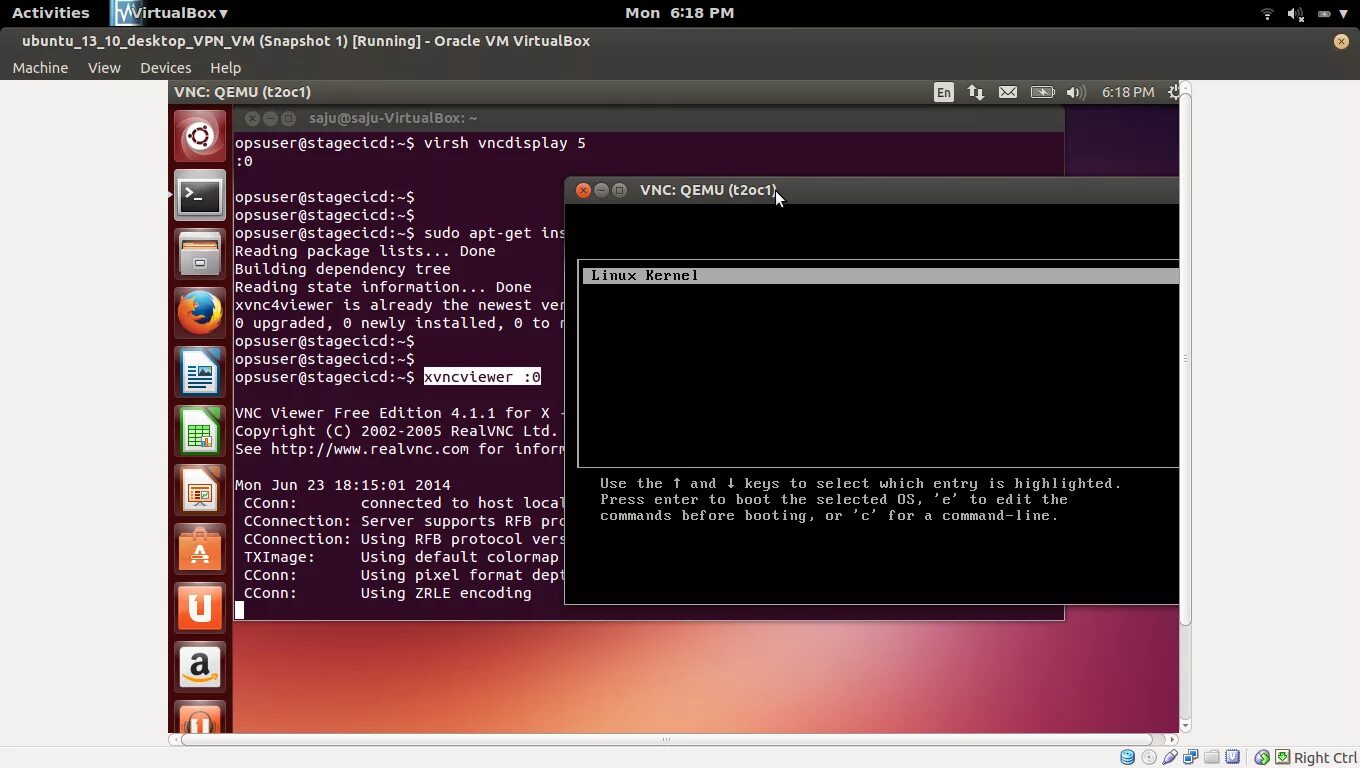Open the guest volume speaker indicator
Viewport: 1360px width, 768px height.
(x=1075, y=92)
